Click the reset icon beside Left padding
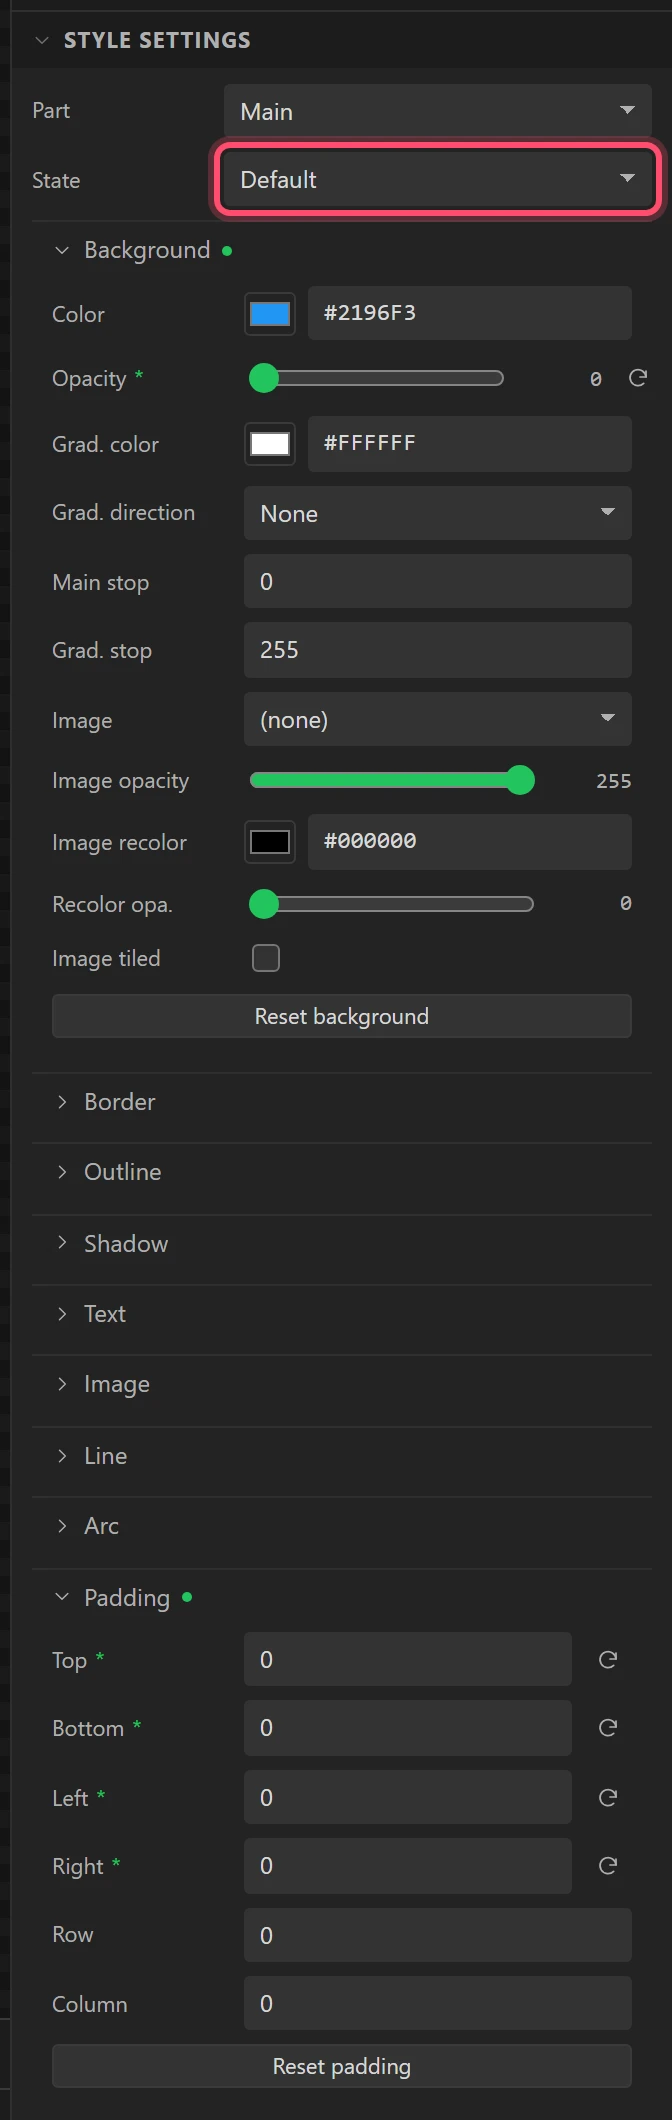 tap(607, 1798)
